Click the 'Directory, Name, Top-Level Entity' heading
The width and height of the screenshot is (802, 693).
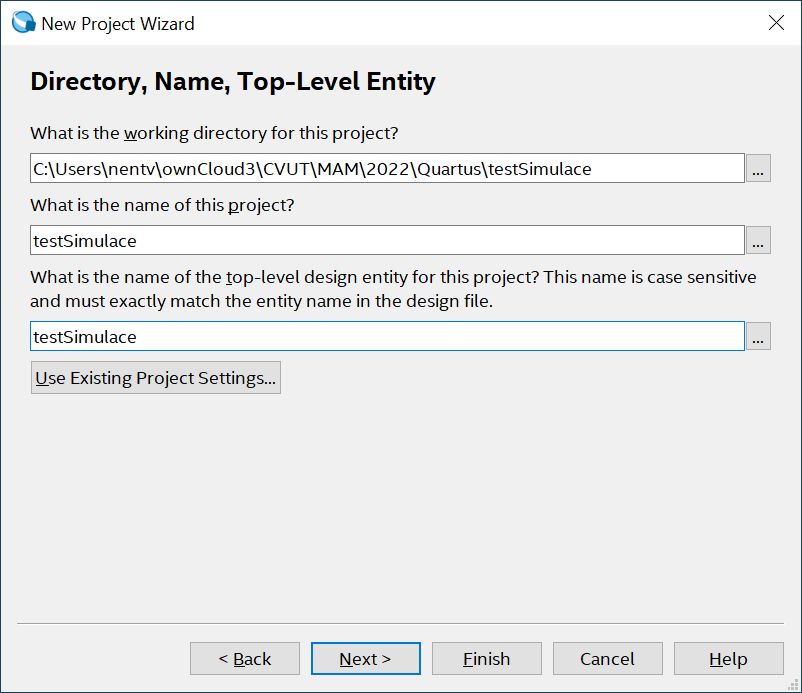(x=233, y=81)
